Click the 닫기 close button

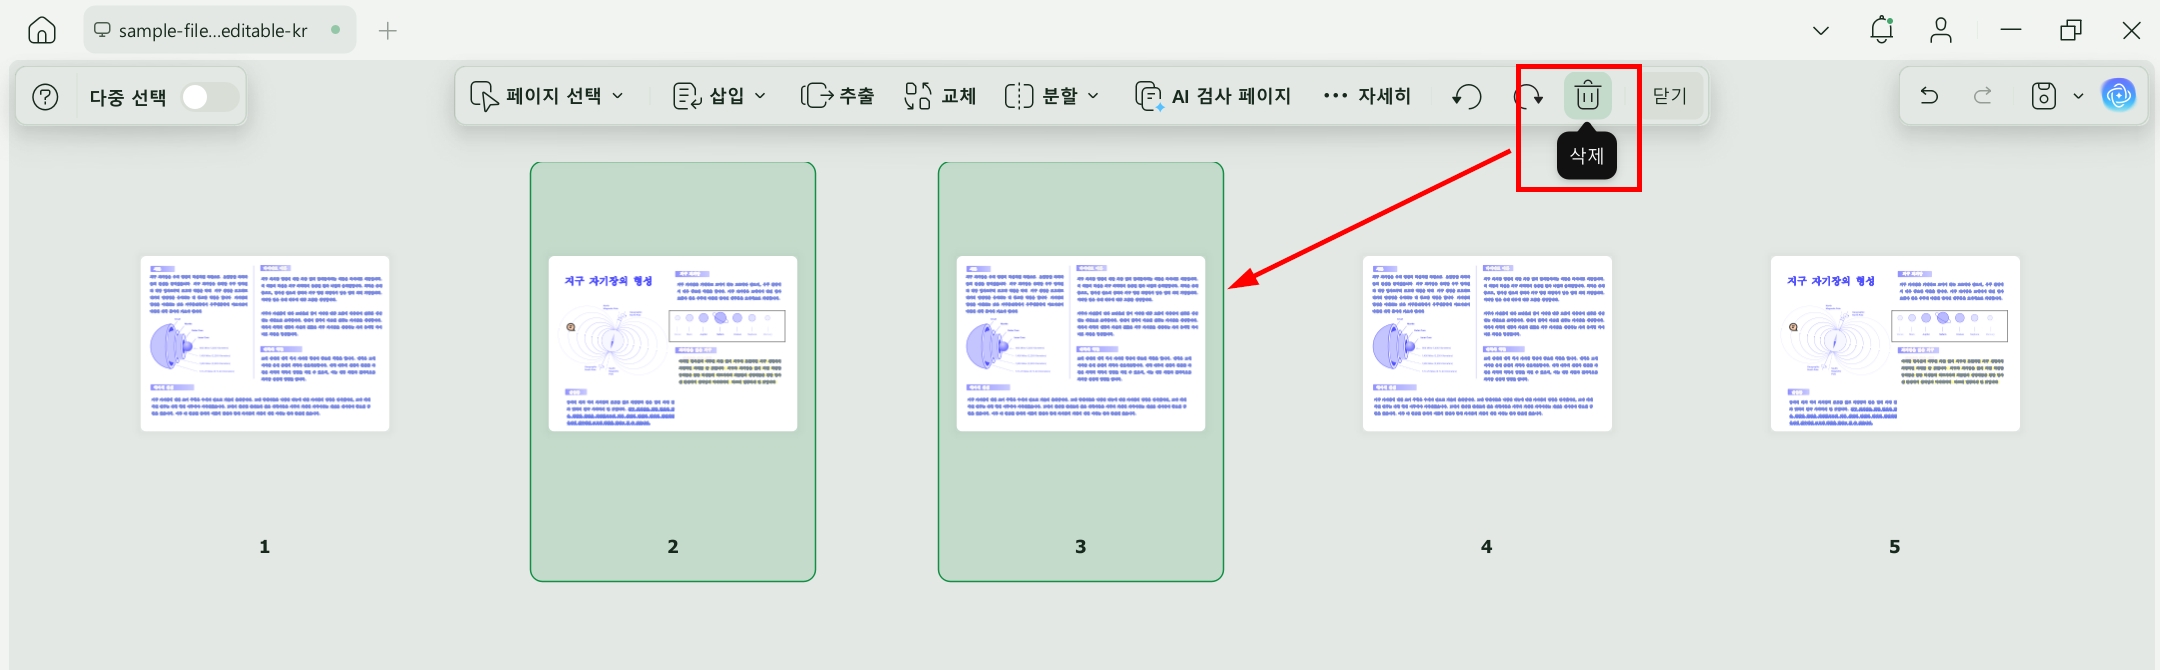pyautogui.click(x=1670, y=96)
